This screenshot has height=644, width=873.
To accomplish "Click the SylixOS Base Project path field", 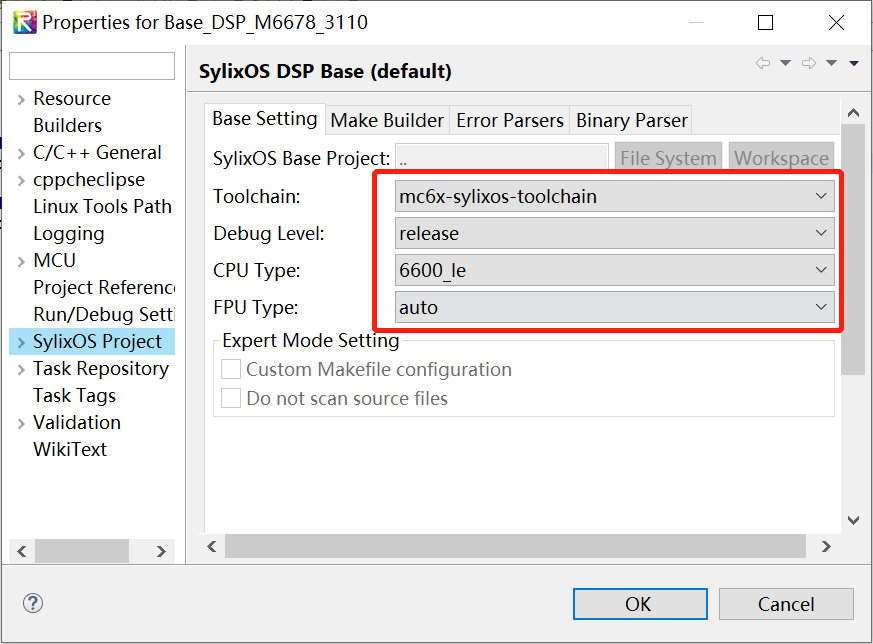I will 502,158.
